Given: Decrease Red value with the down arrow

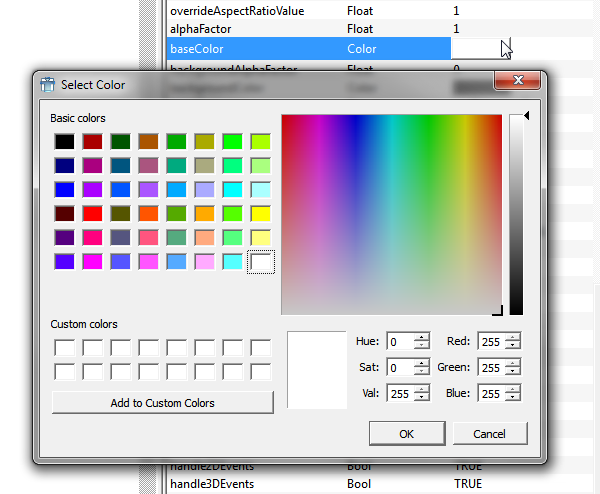Looking at the screenshot, I should [513, 346].
